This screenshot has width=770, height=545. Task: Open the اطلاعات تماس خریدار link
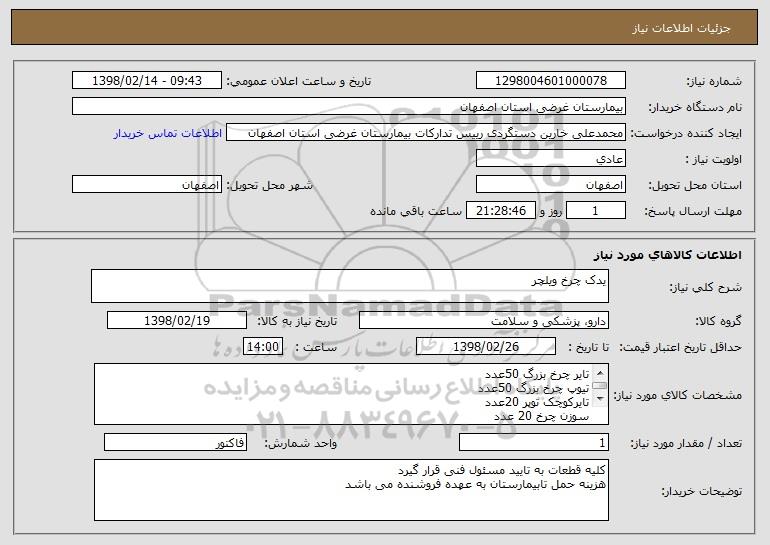[x=168, y=134]
